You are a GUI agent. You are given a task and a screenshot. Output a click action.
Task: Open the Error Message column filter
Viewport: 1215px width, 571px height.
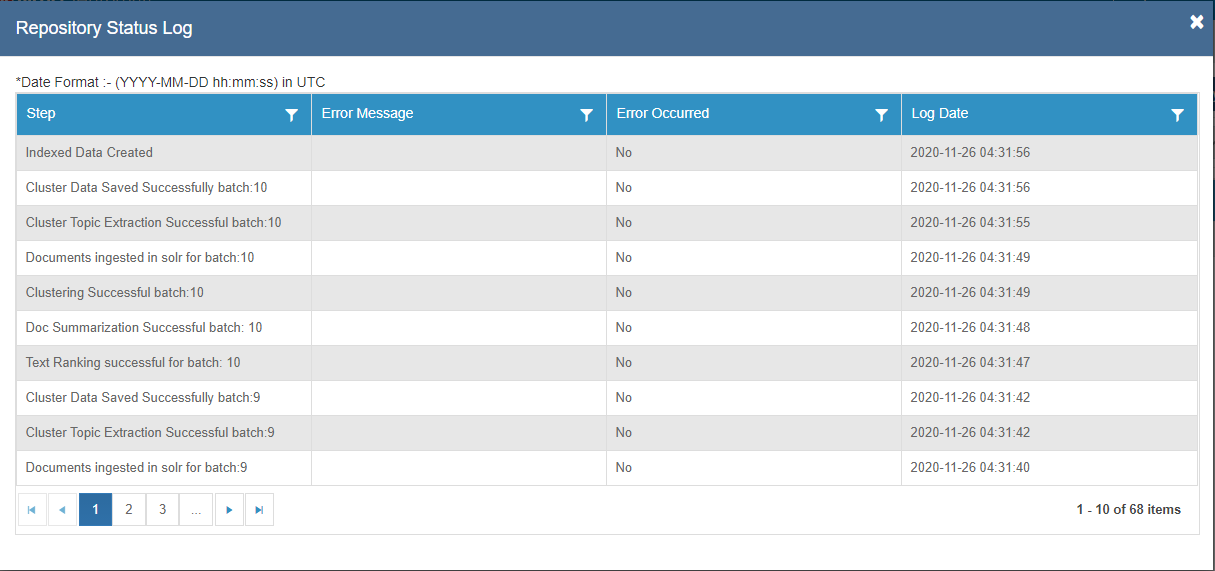(x=586, y=115)
